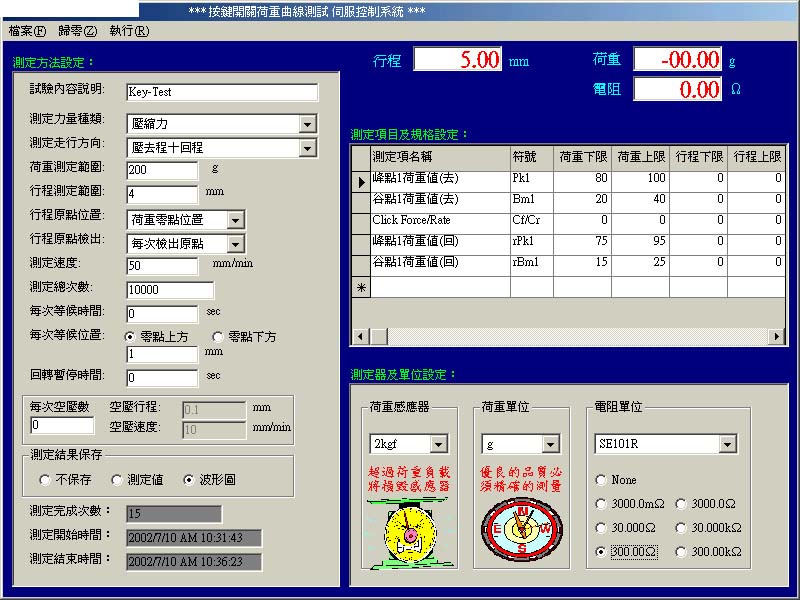Viewport: 800px width, 600px height.
Task: Click the Pk1 symbol cell
Action: 532,181
